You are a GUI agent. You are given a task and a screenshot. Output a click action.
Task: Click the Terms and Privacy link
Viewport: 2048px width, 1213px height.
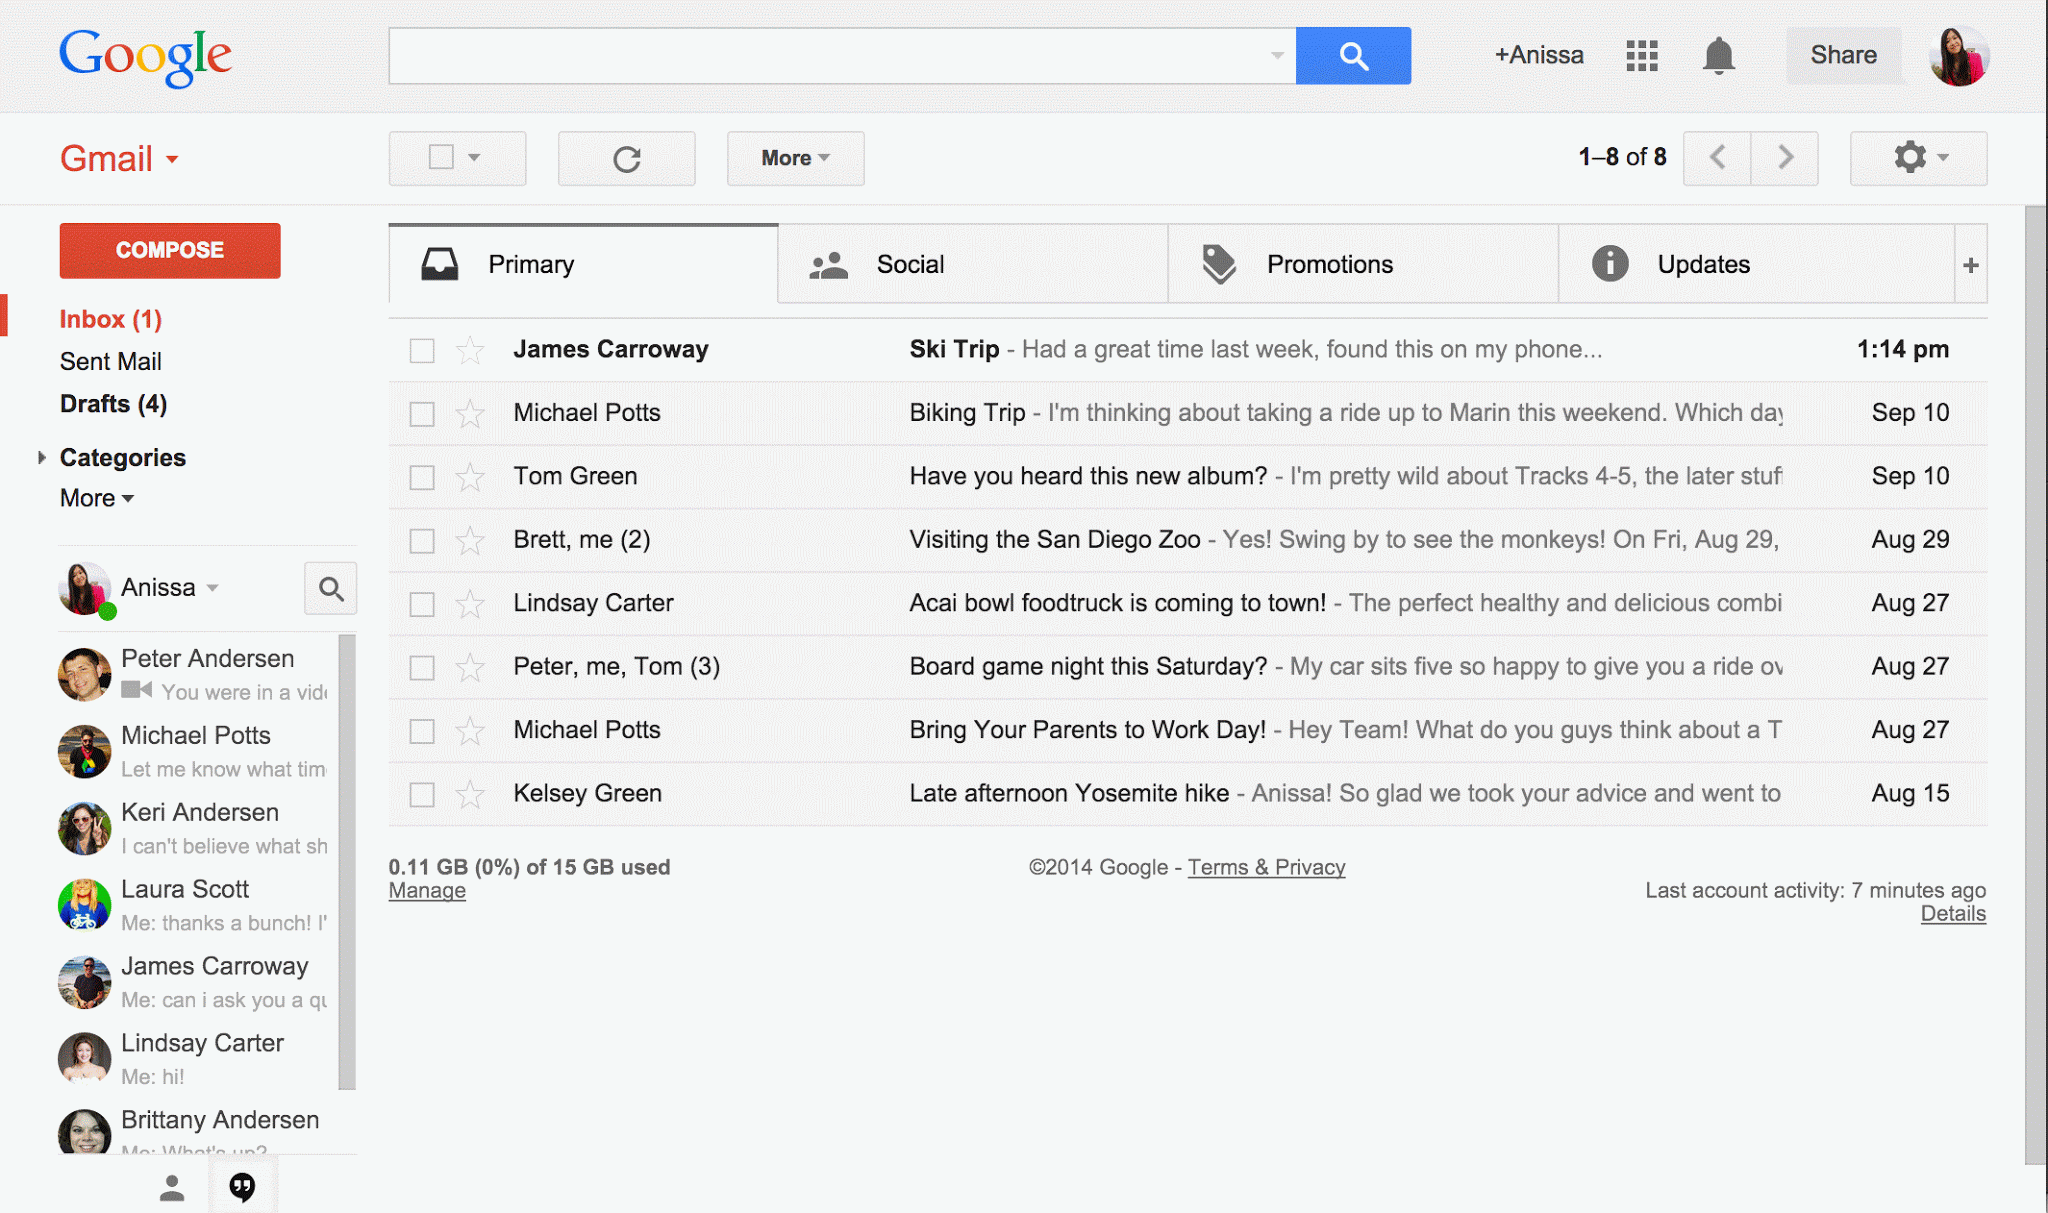pos(1264,866)
